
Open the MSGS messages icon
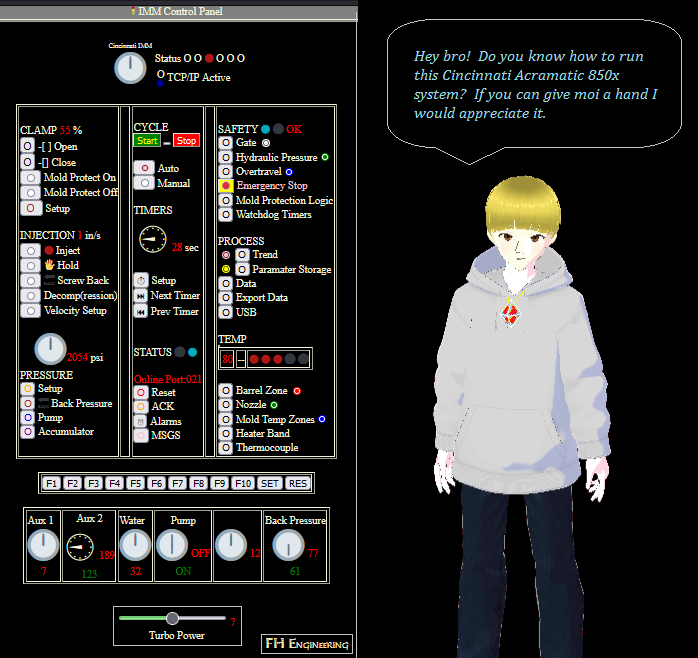point(141,435)
